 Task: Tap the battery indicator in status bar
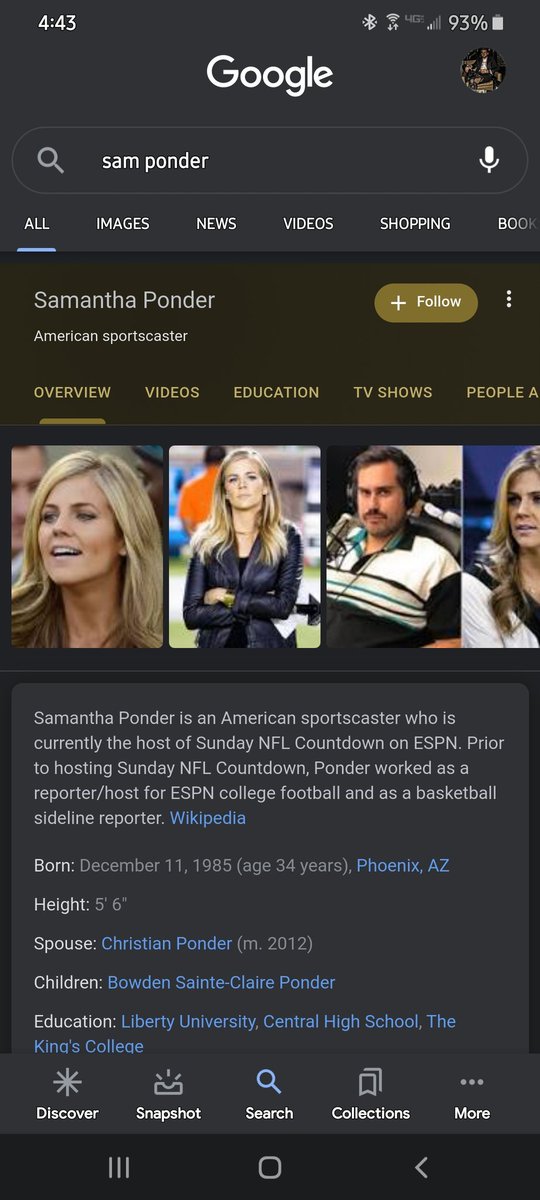[498, 22]
